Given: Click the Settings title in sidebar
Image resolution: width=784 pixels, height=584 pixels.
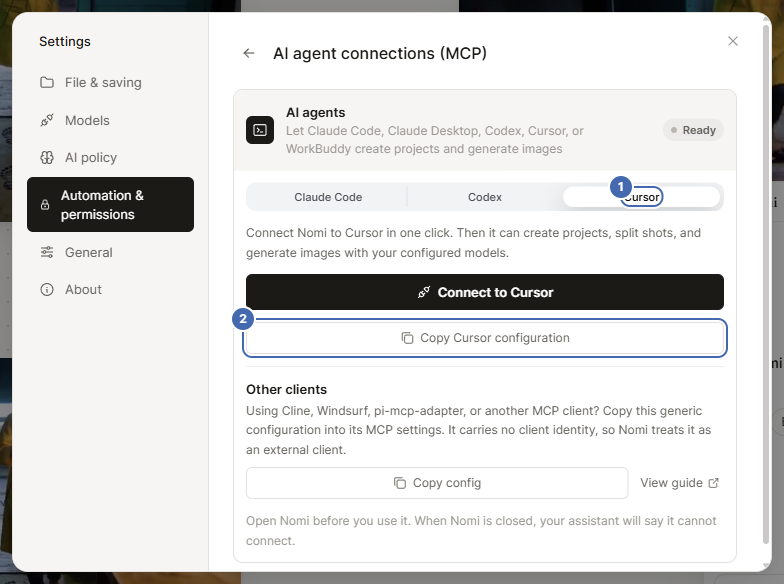Looking at the screenshot, I should coord(65,42).
